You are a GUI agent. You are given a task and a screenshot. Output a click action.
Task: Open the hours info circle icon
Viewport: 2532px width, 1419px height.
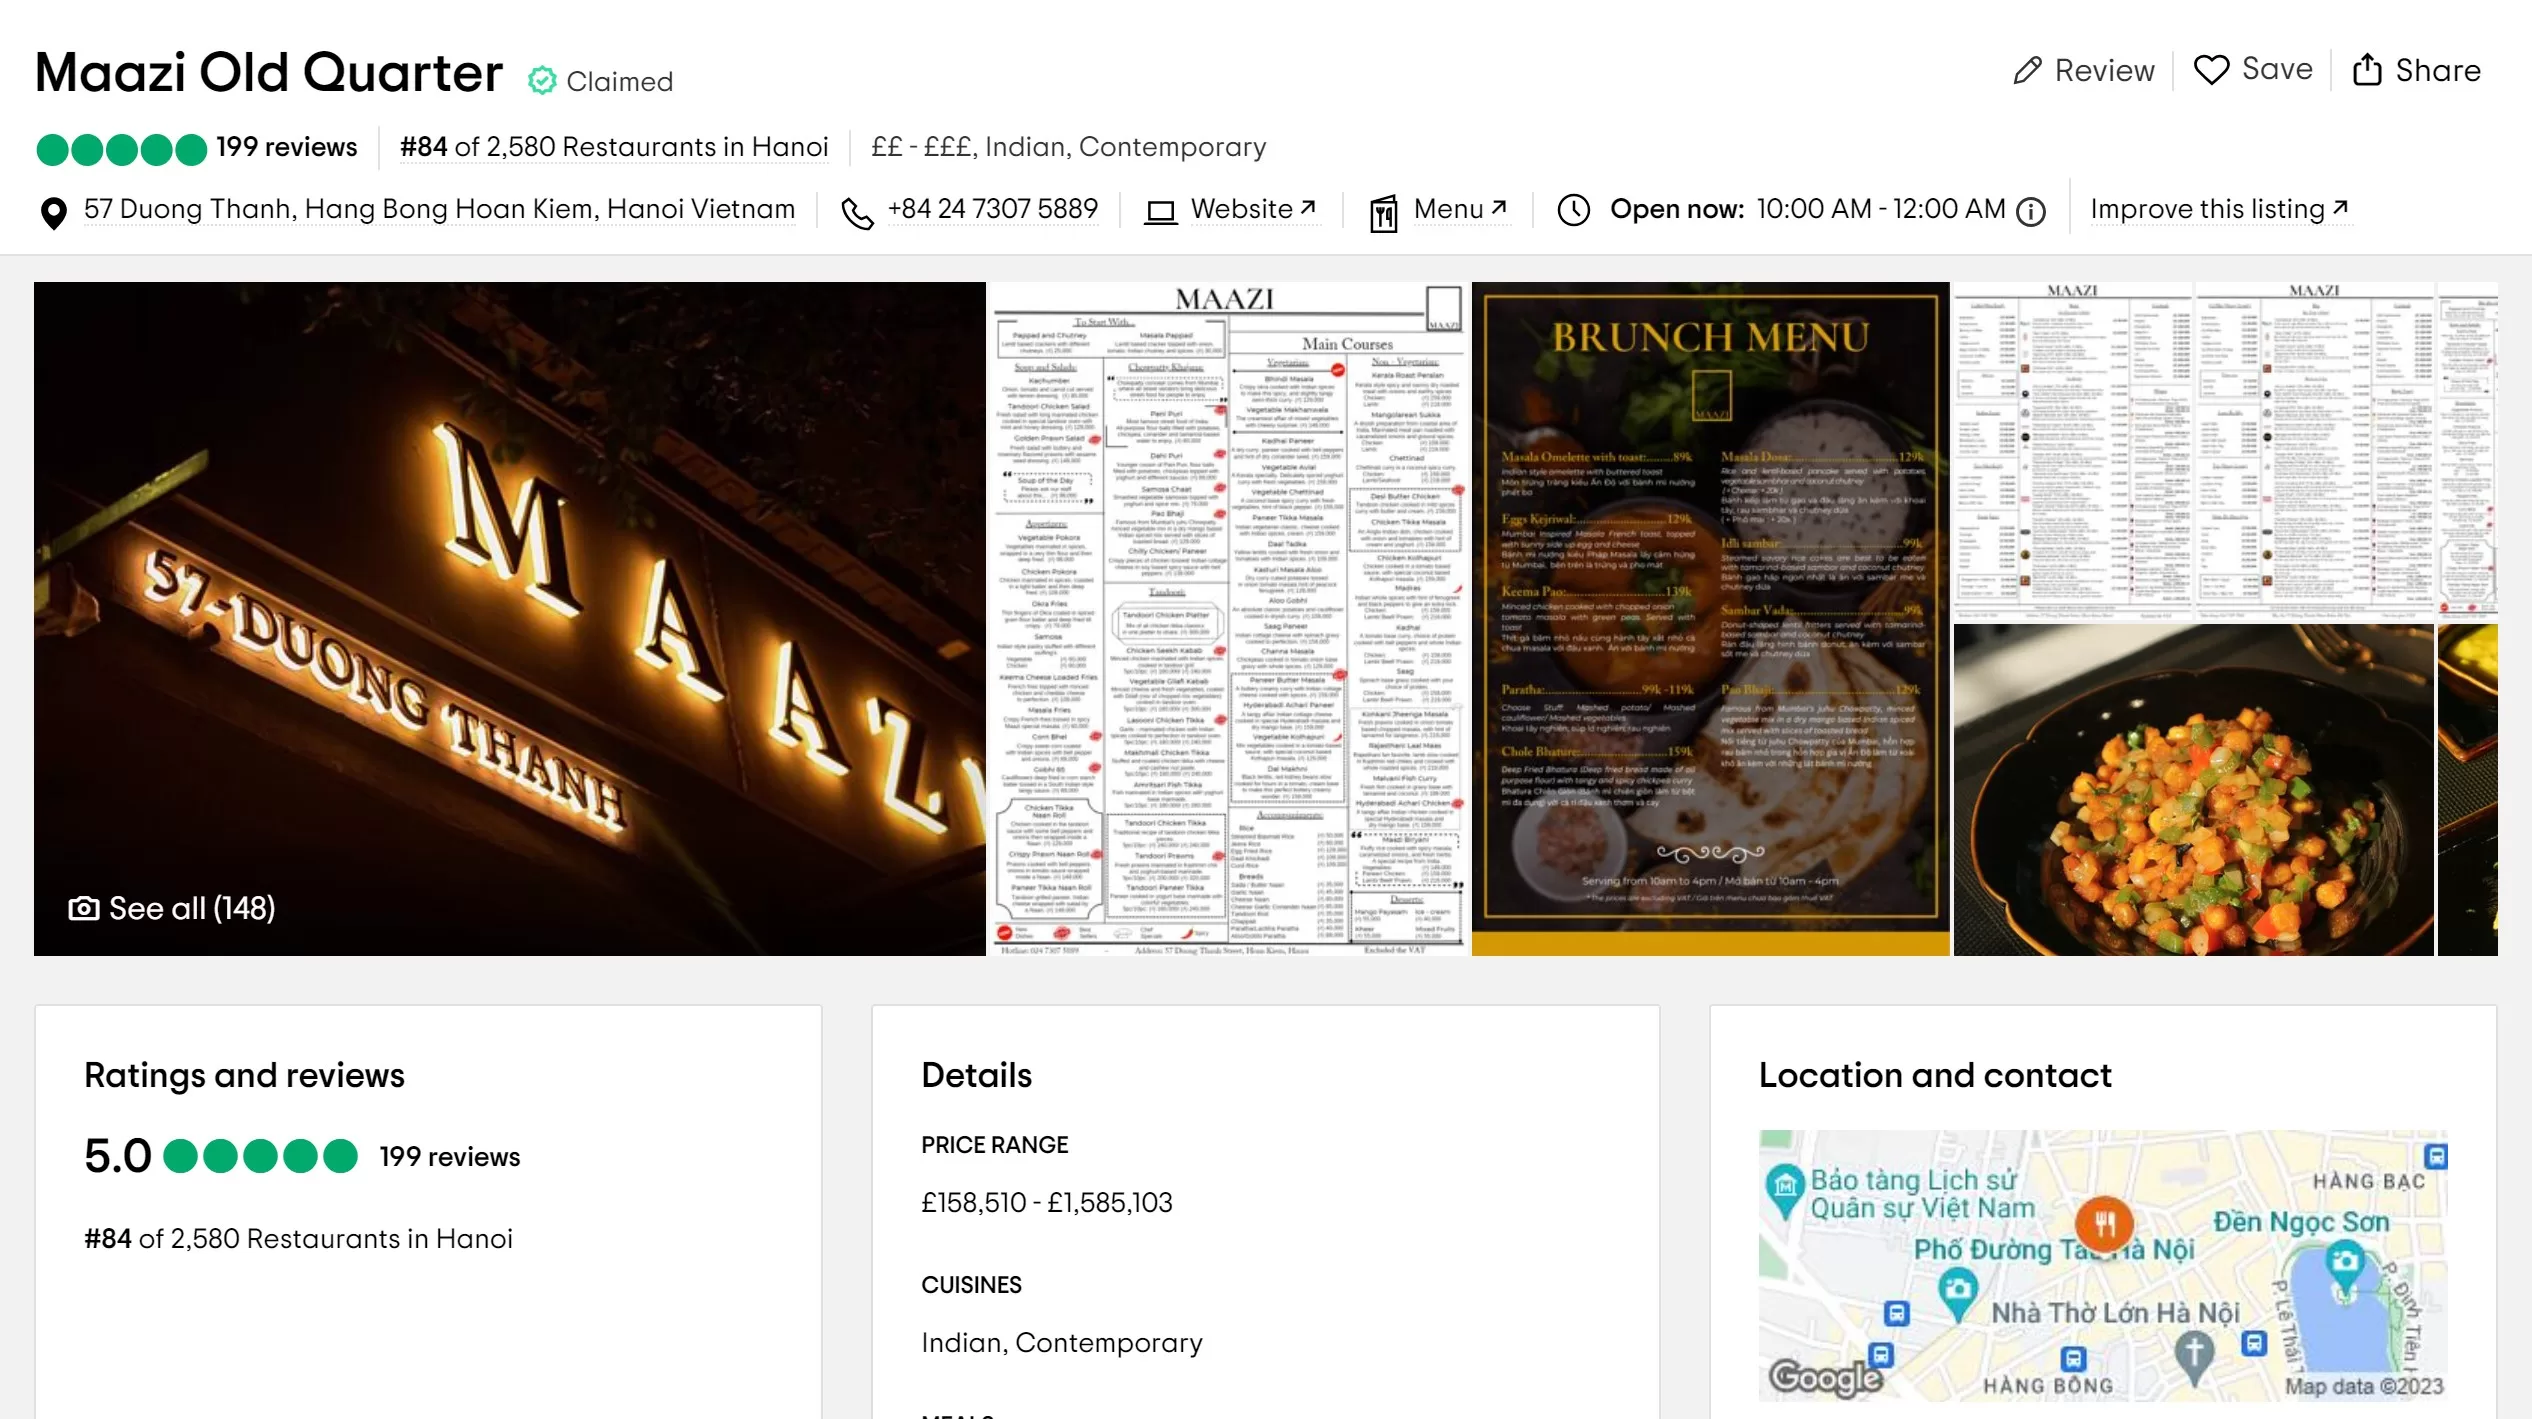coord(2031,212)
